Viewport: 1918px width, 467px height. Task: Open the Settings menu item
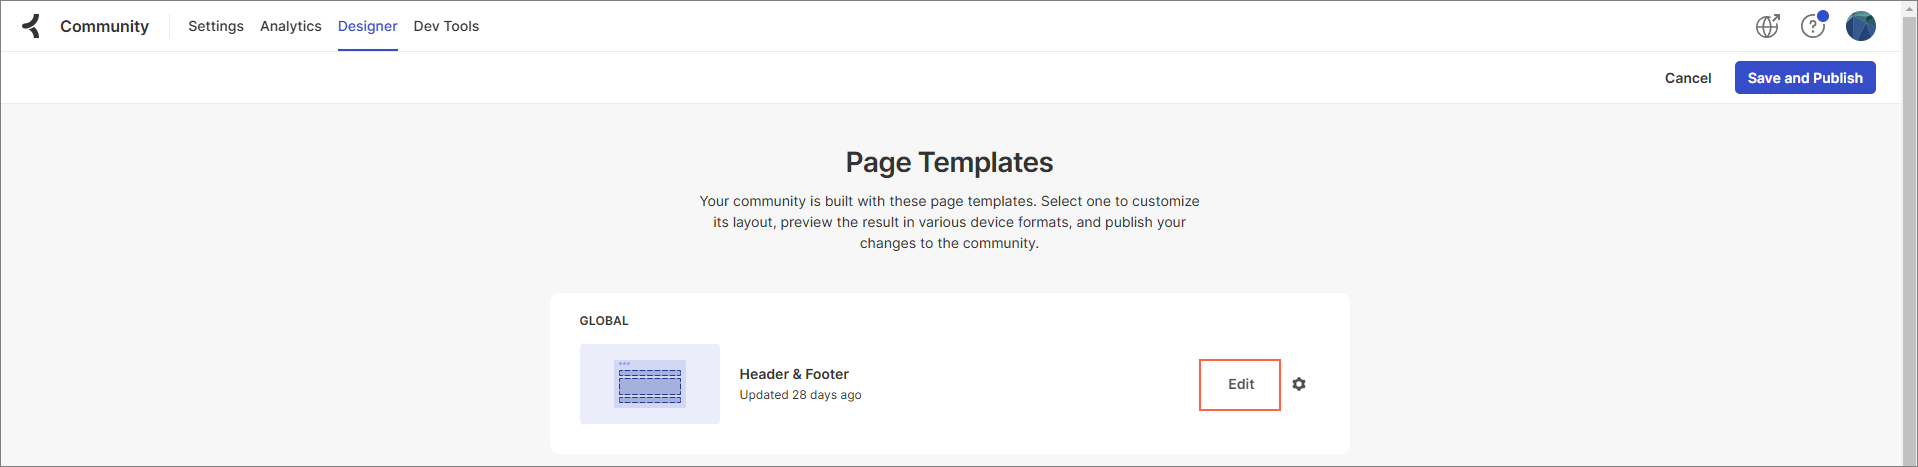(216, 26)
